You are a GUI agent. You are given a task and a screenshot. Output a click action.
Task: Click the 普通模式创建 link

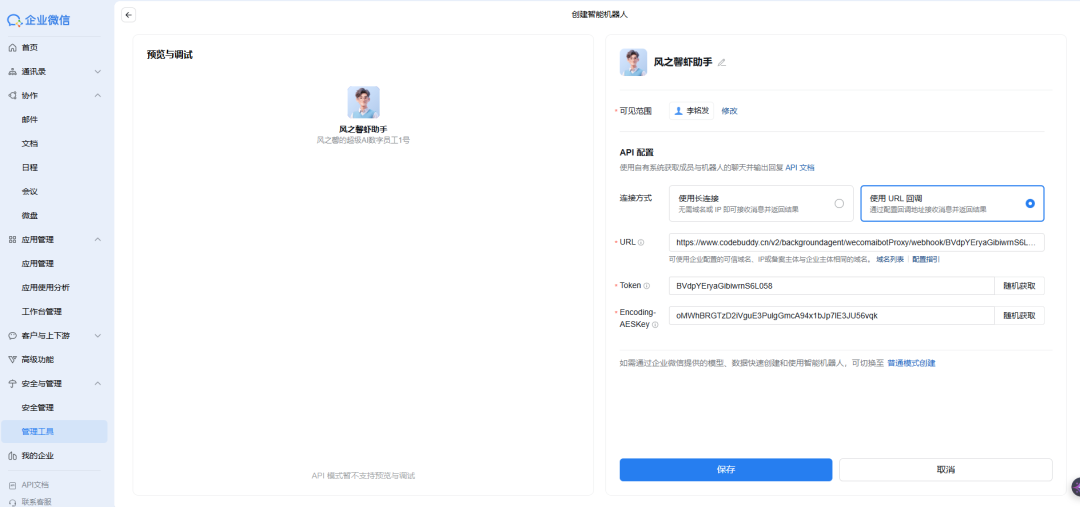[x=911, y=362]
